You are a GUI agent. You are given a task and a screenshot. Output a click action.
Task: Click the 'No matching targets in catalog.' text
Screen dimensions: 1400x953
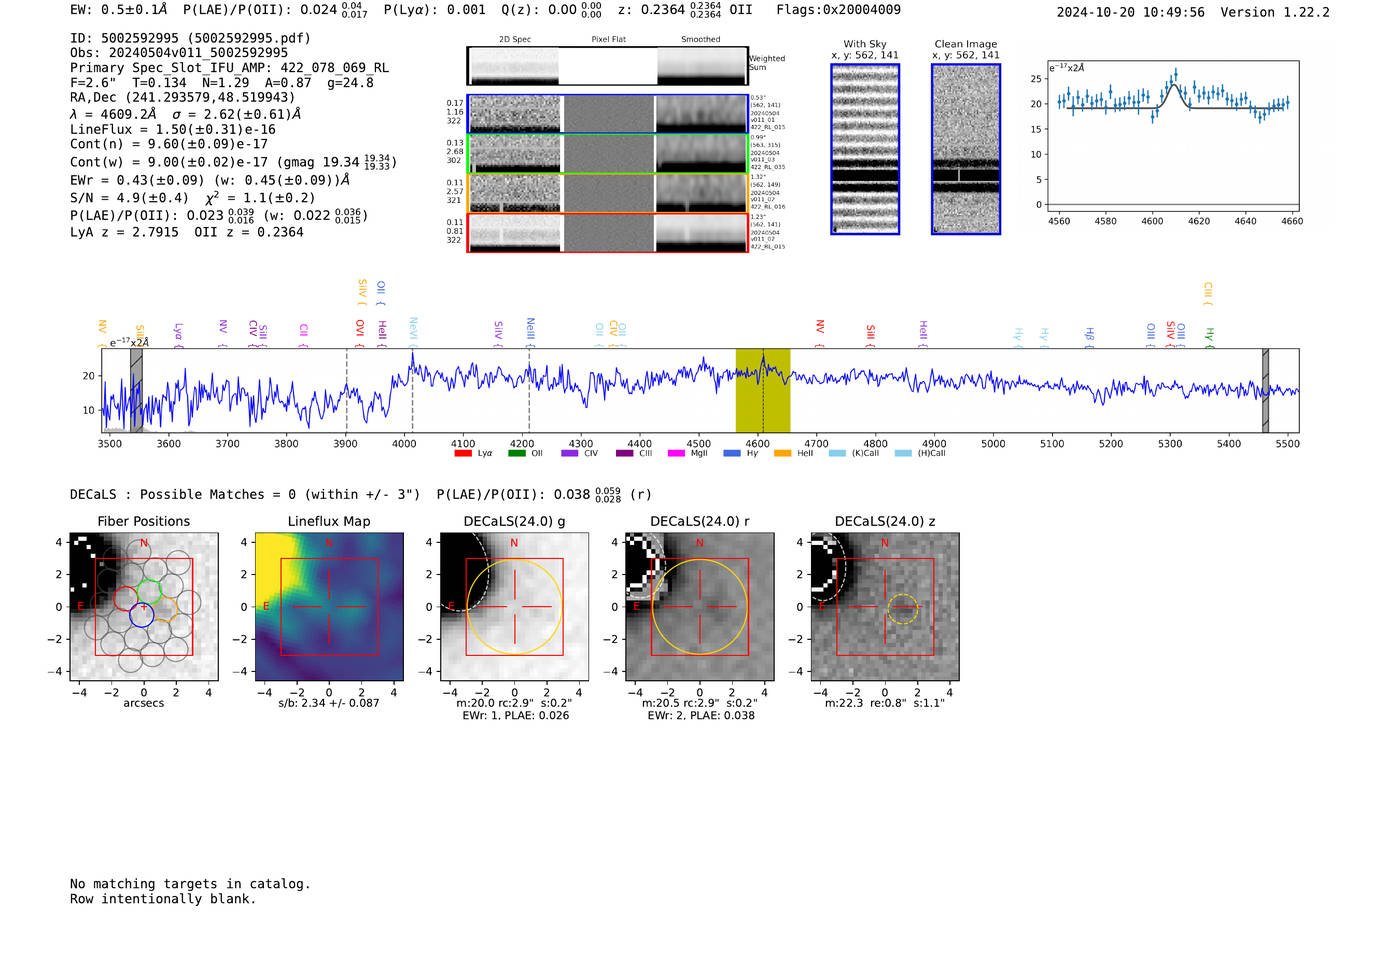(x=190, y=884)
